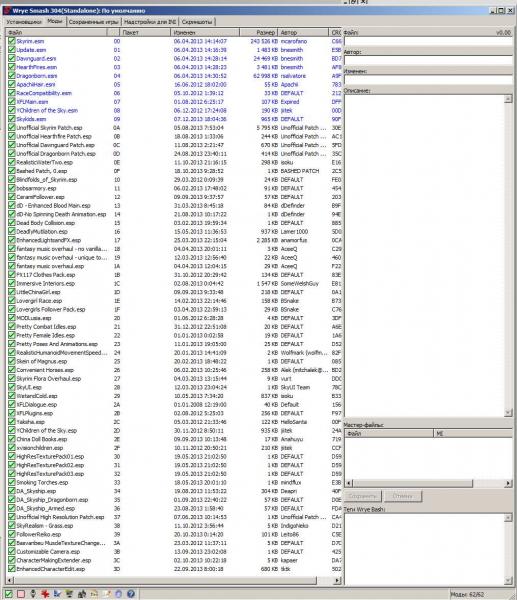Select the DeadlyMutilation.esp file name
The image size is (517, 600).
pyautogui.click(x=42, y=232)
